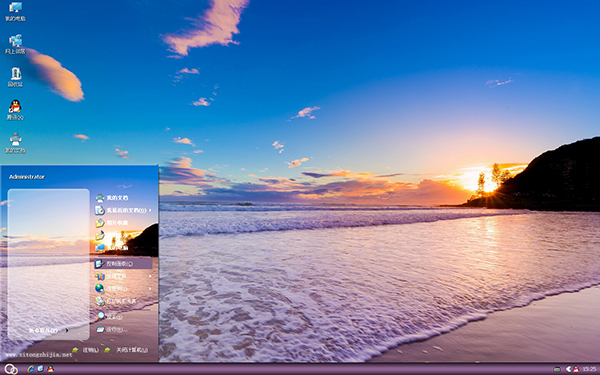This screenshot has height=375, width=600.
Task: Open QQ penguin in quick launch bar
Action: pos(51,369)
